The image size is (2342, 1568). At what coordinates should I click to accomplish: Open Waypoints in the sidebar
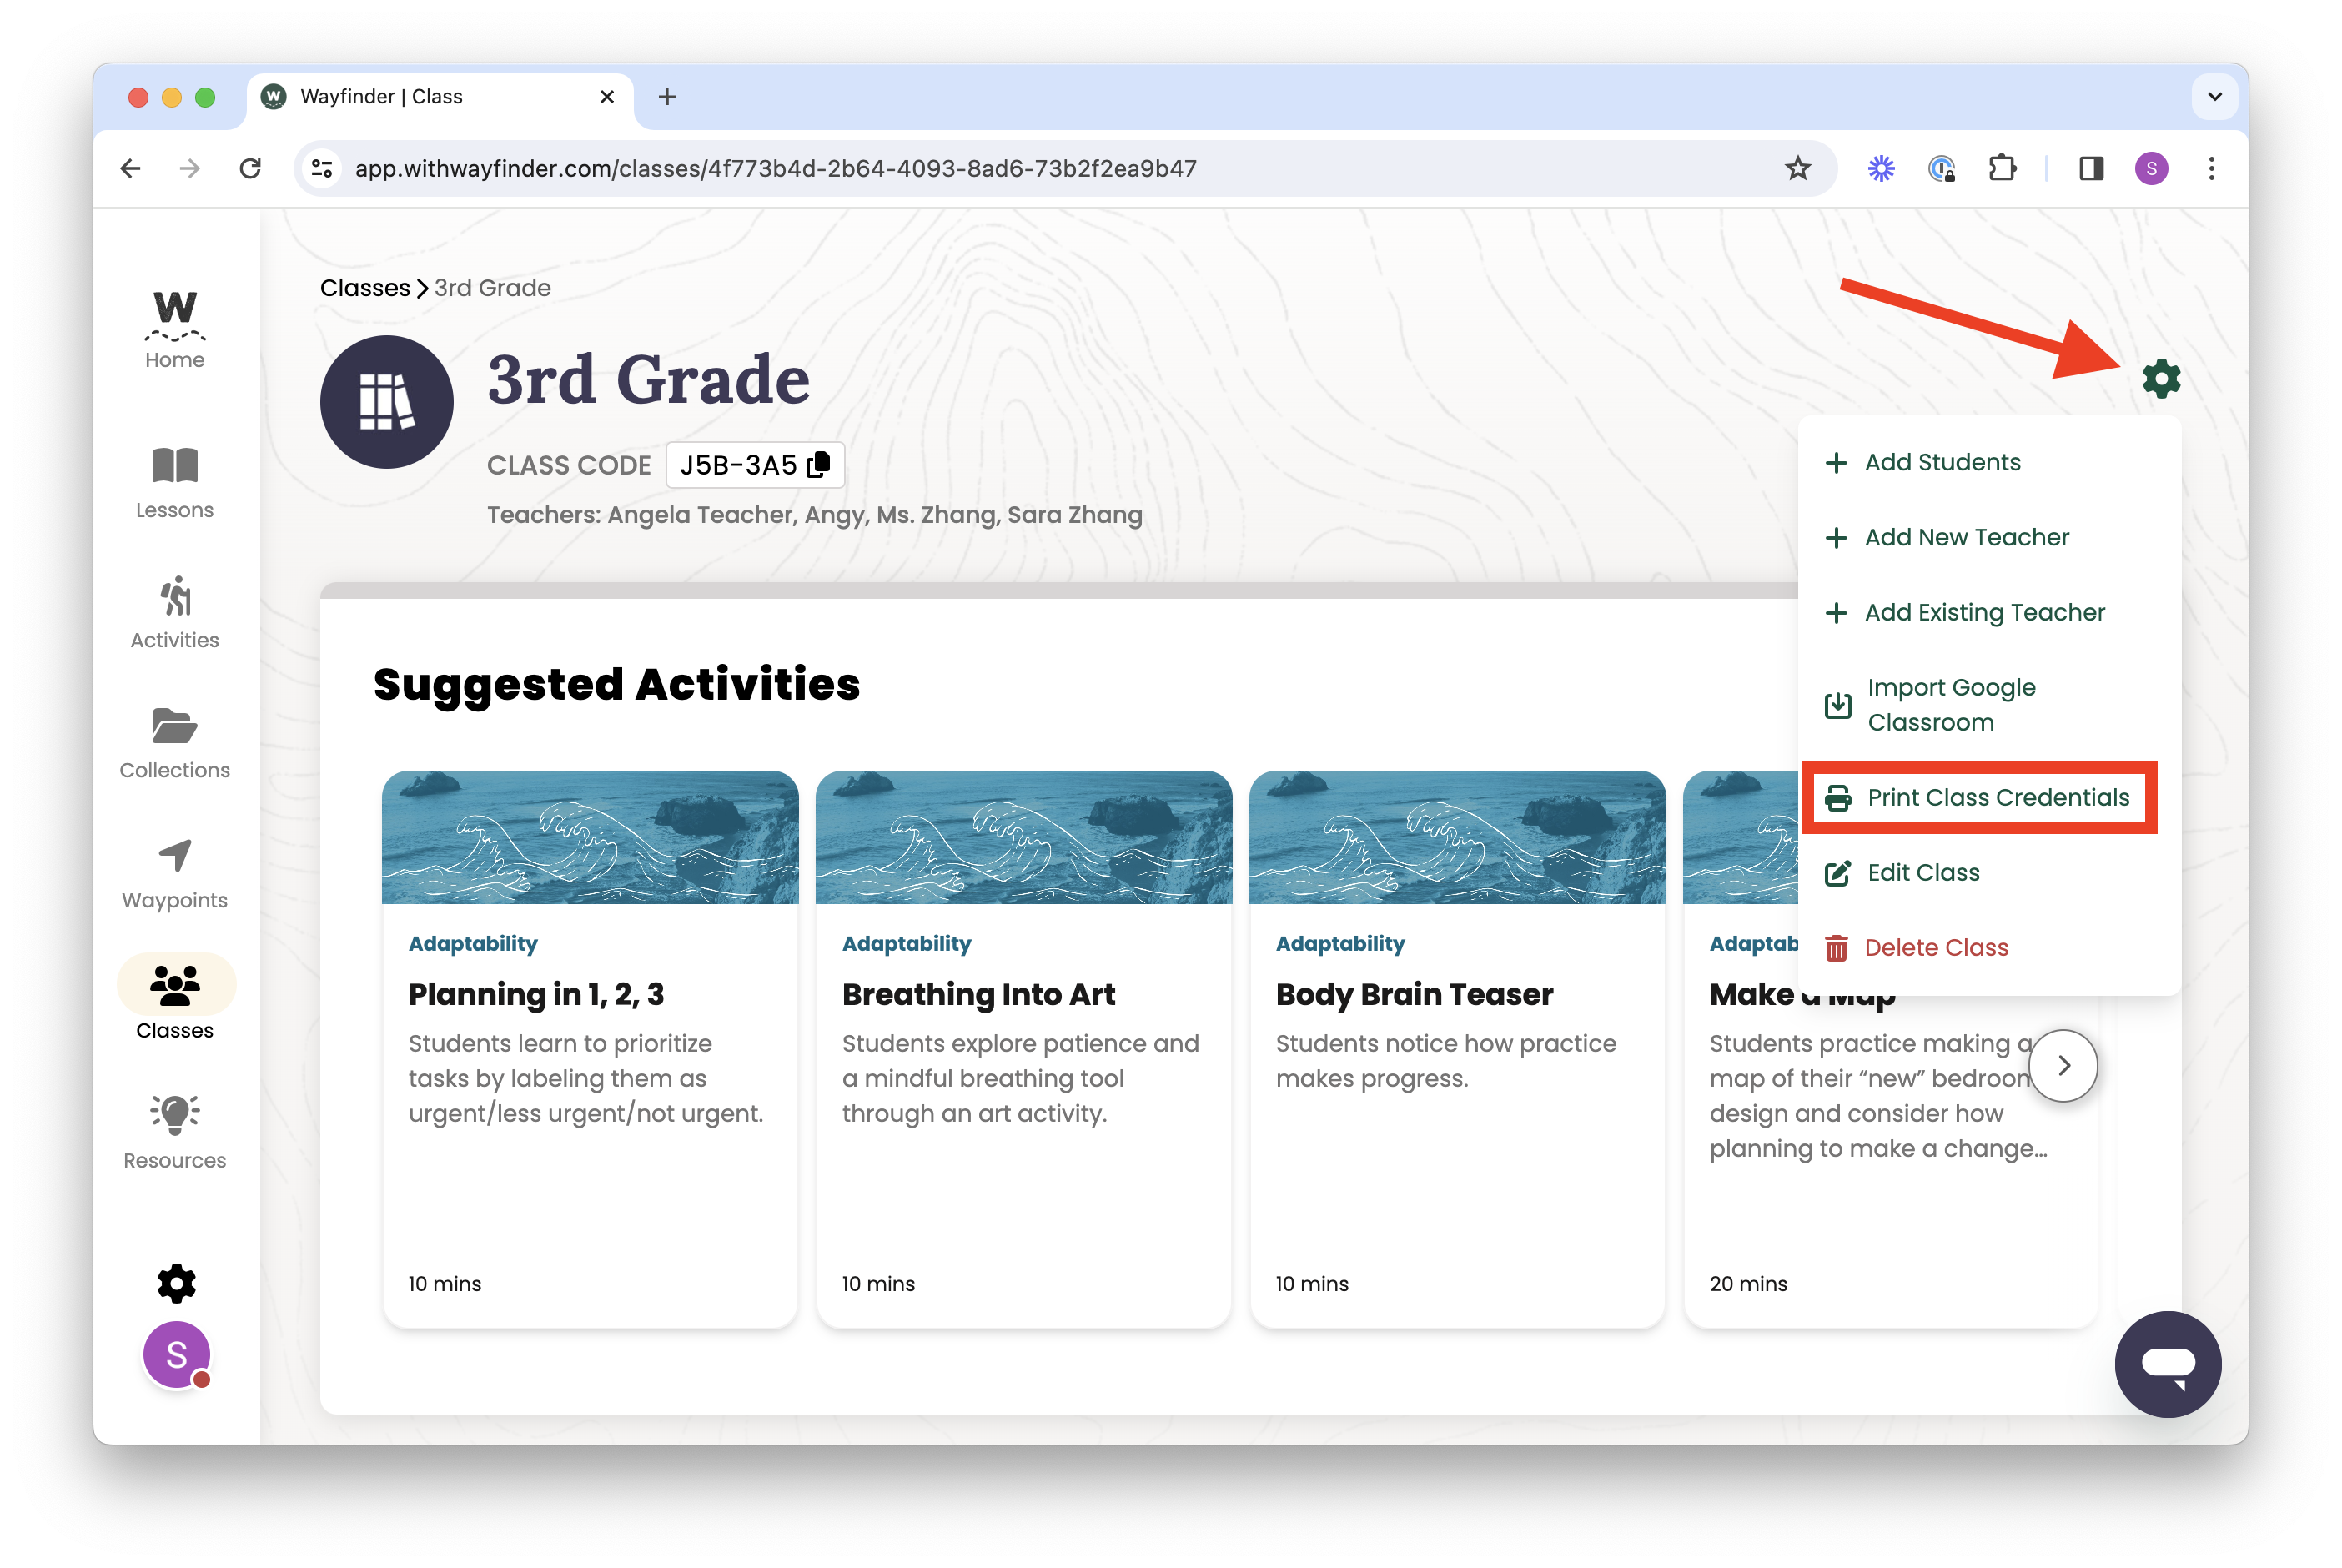click(175, 874)
